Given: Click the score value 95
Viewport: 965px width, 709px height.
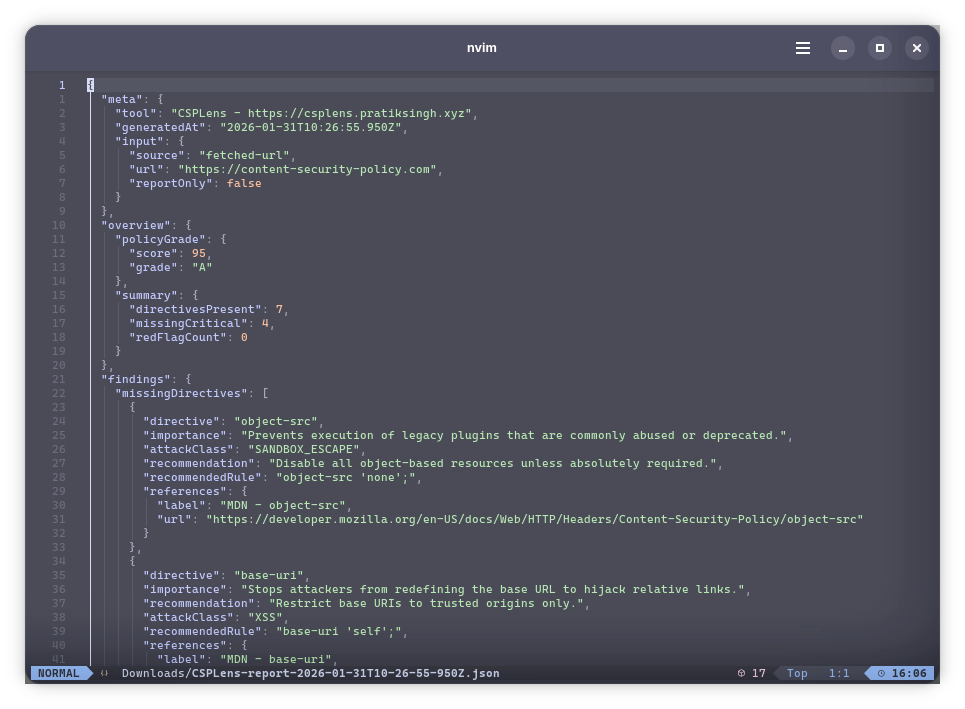Looking at the screenshot, I should (198, 253).
